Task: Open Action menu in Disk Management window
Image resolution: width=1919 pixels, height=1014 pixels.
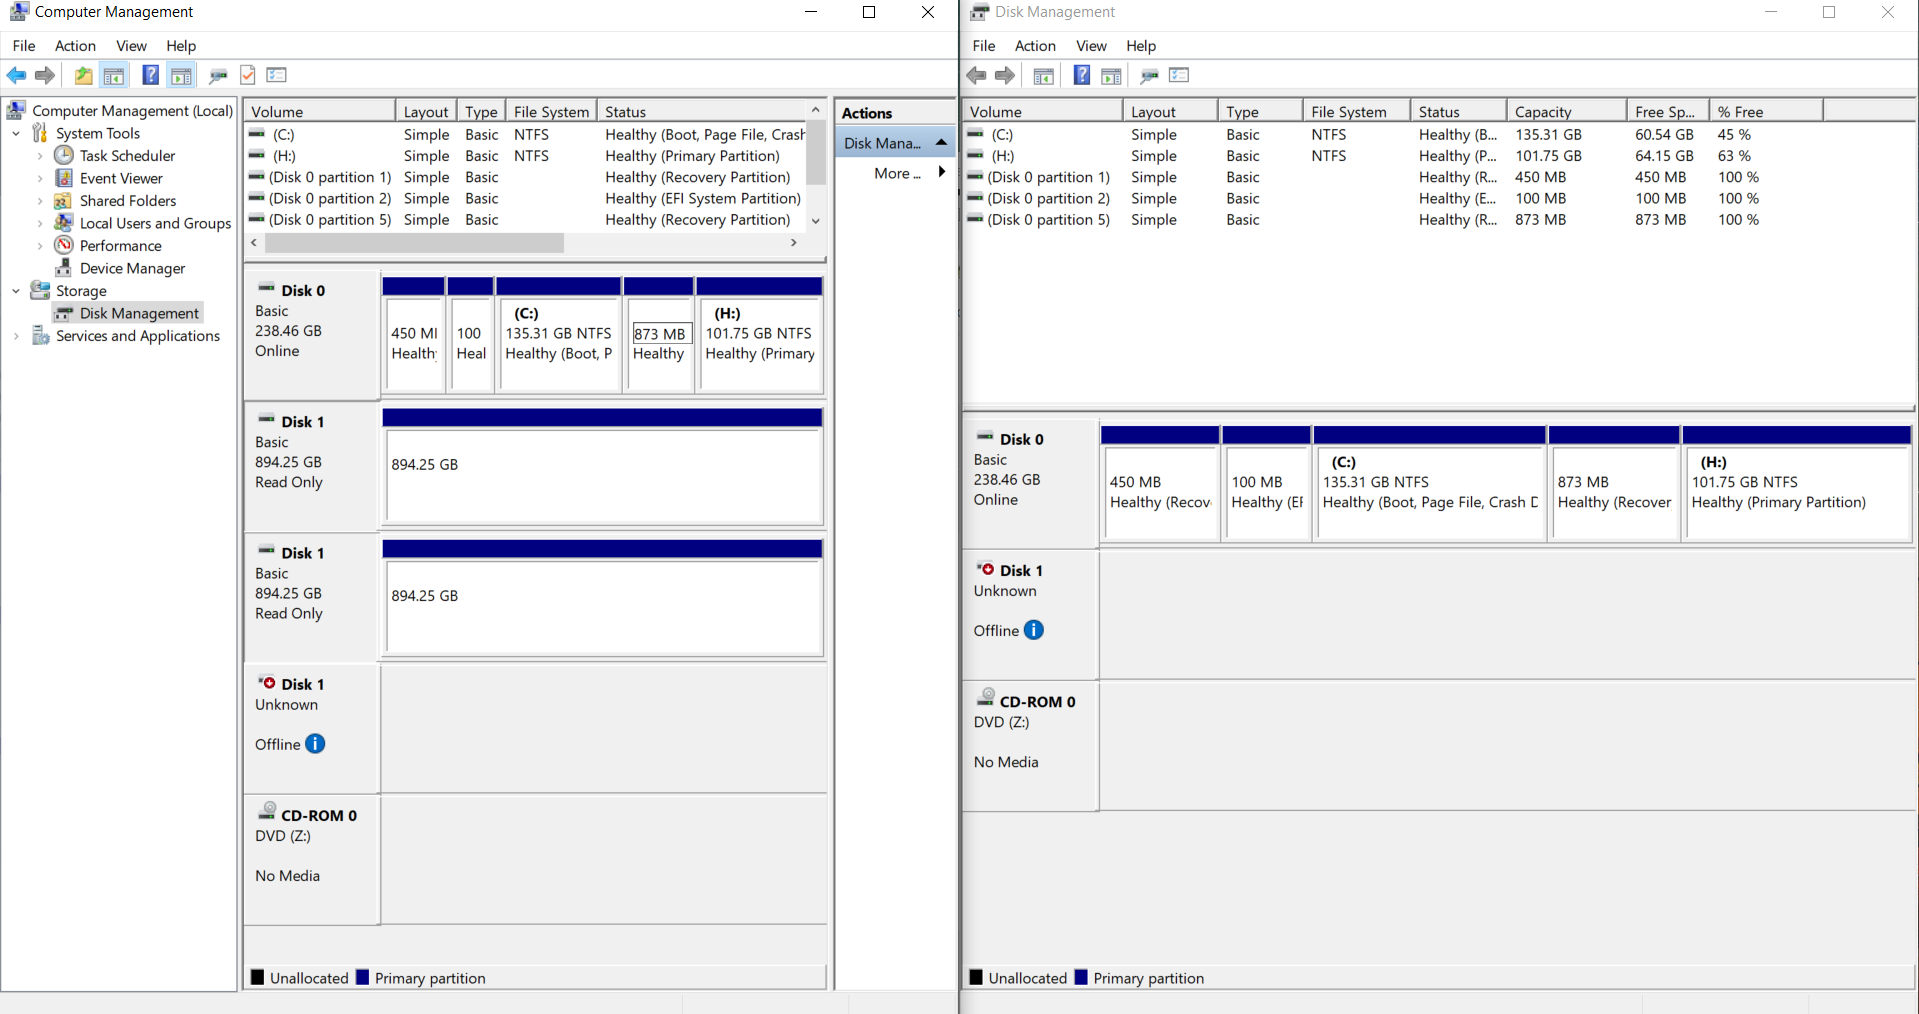Action: 1035,46
